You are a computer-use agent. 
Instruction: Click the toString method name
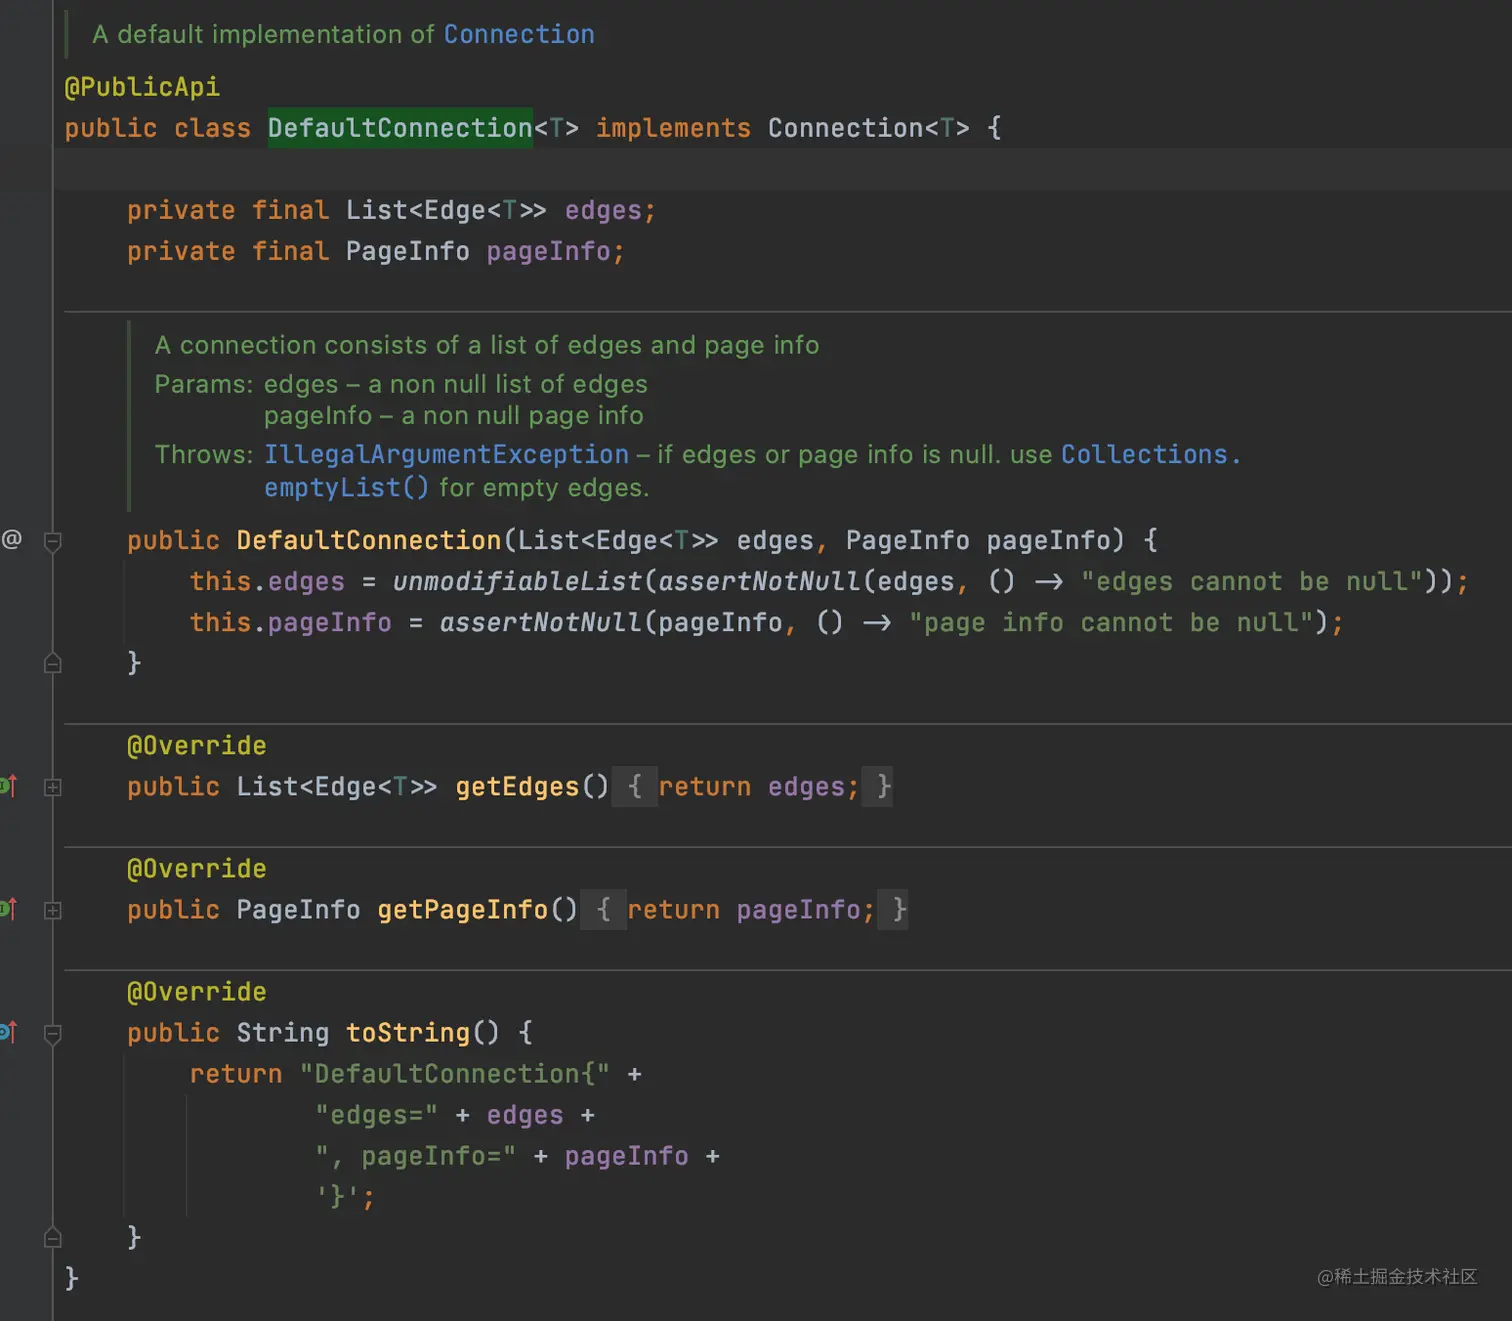pyautogui.click(x=408, y=1033)
